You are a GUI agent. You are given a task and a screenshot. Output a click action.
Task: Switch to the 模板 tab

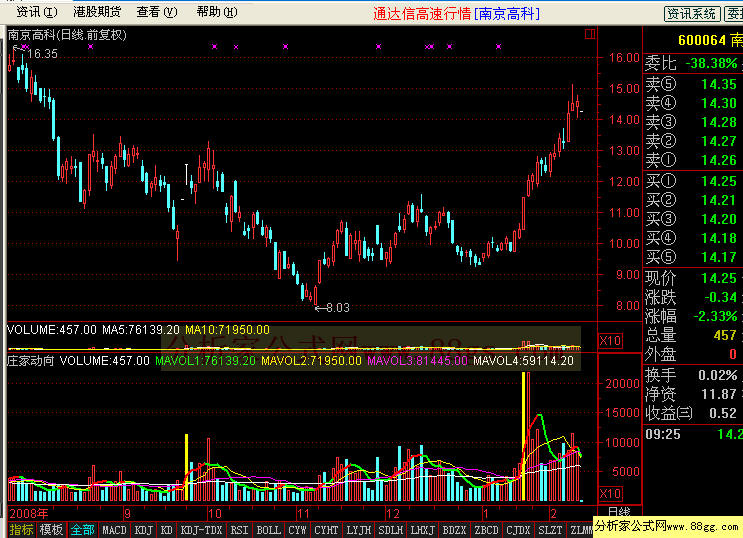coord(51,529)
